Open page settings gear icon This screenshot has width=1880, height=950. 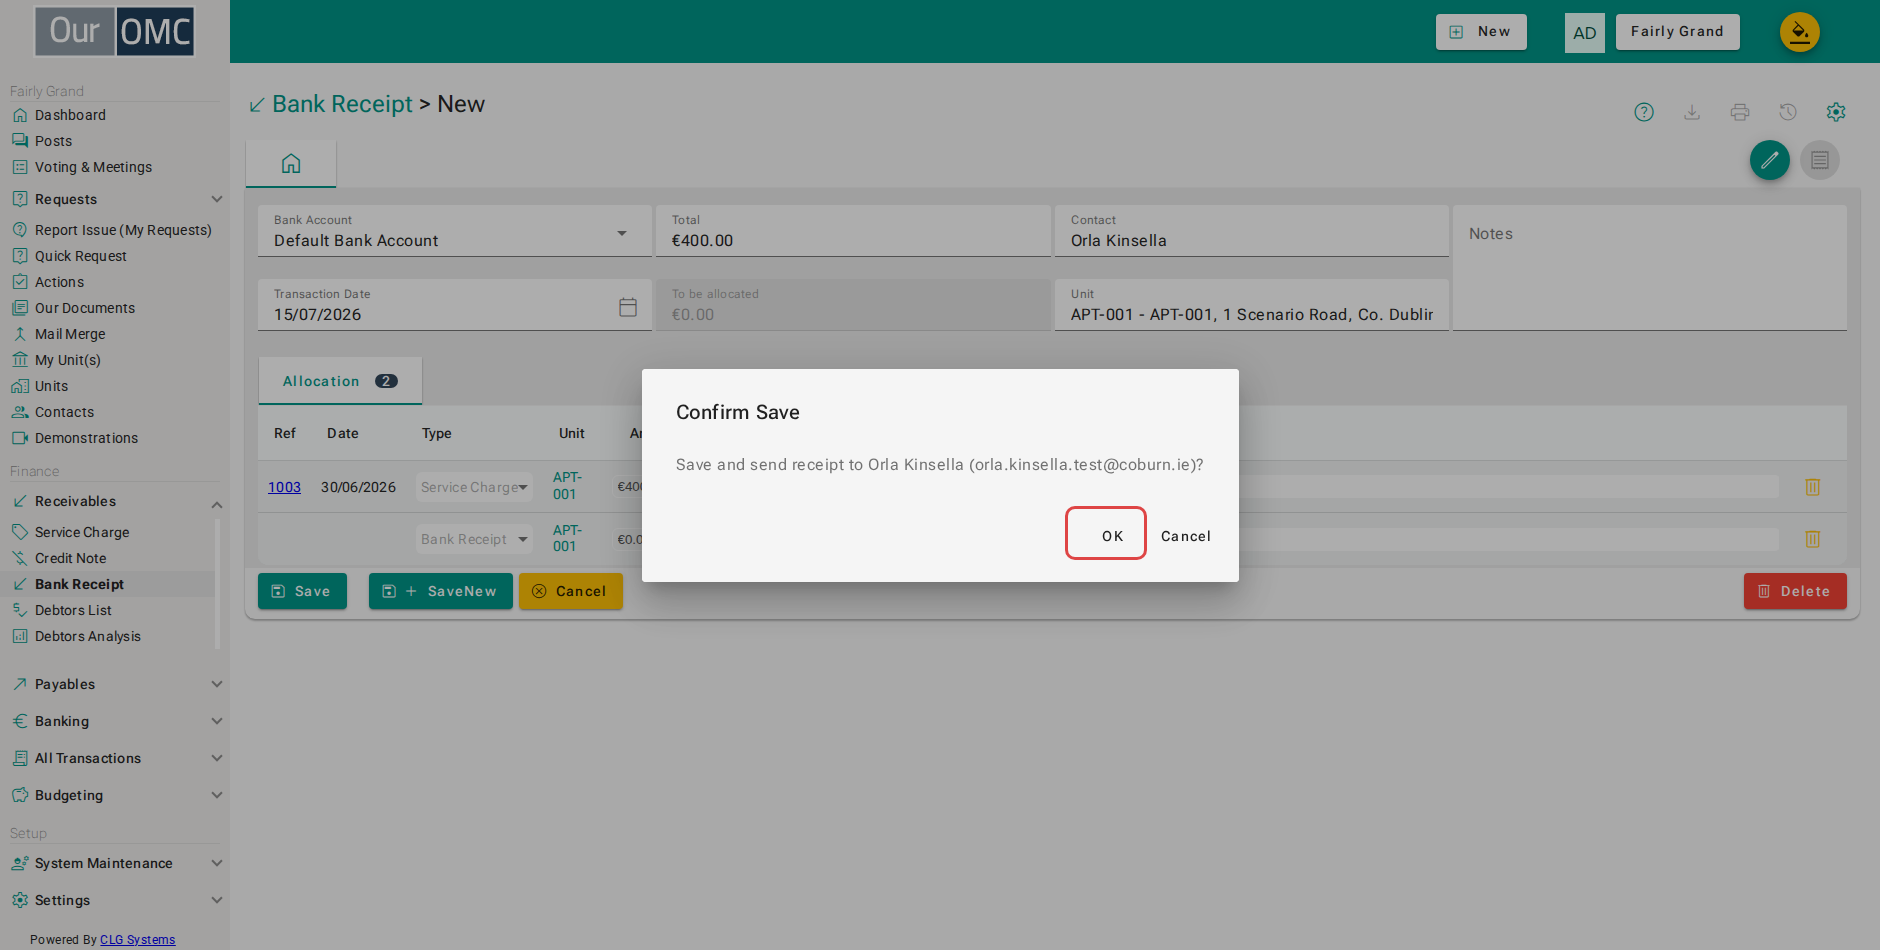point(1836,112)
